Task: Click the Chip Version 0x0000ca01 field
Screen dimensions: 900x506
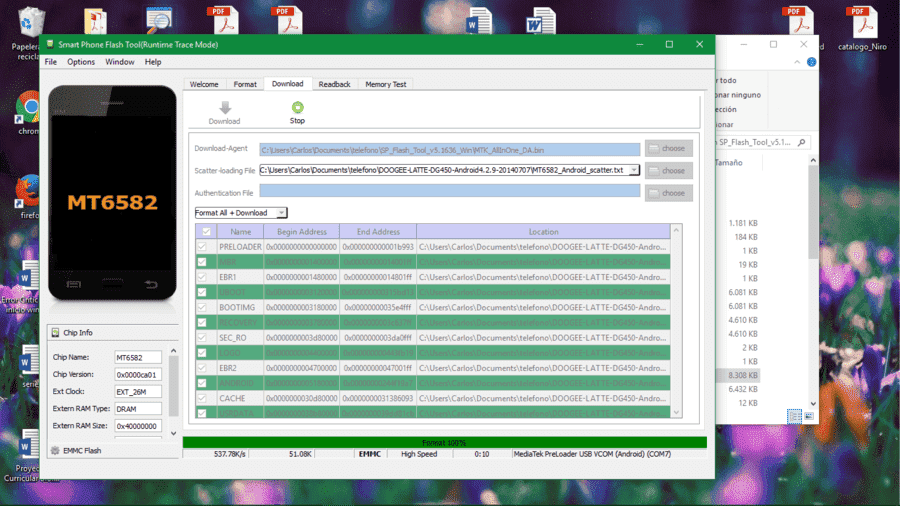Action: (x=138, y=375)
